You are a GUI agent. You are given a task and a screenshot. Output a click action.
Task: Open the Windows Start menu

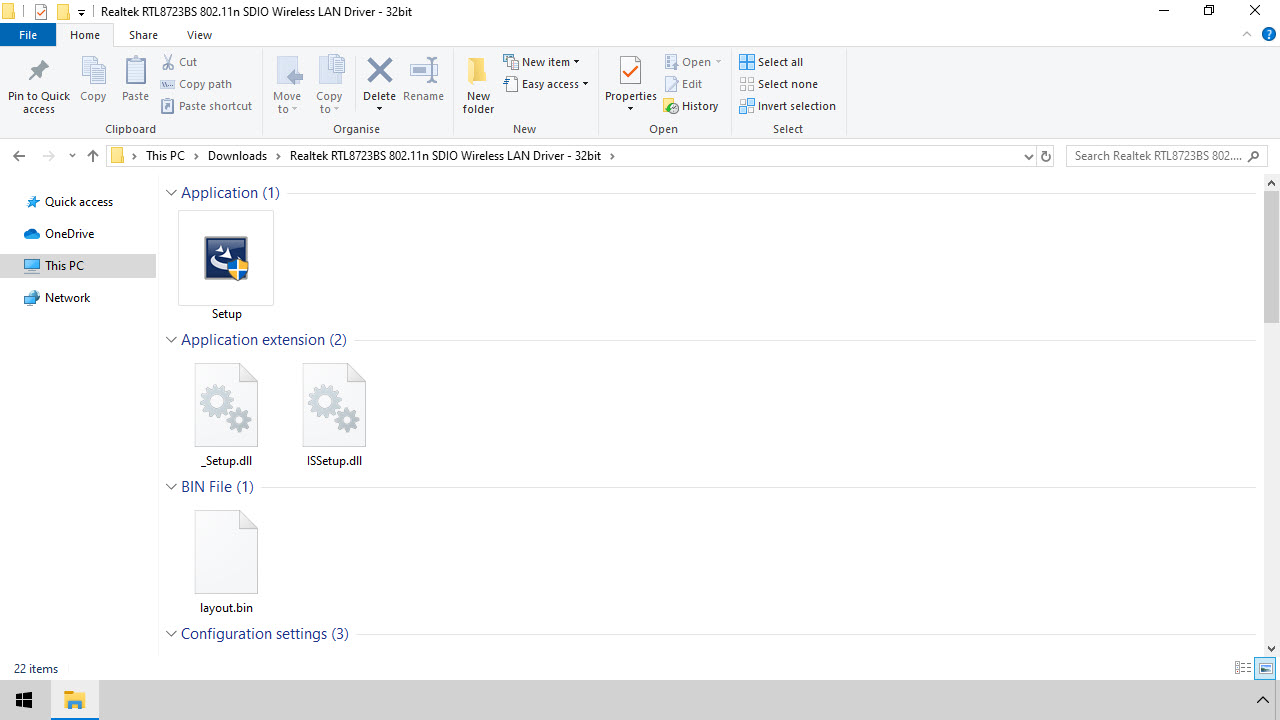pos(24,700)
